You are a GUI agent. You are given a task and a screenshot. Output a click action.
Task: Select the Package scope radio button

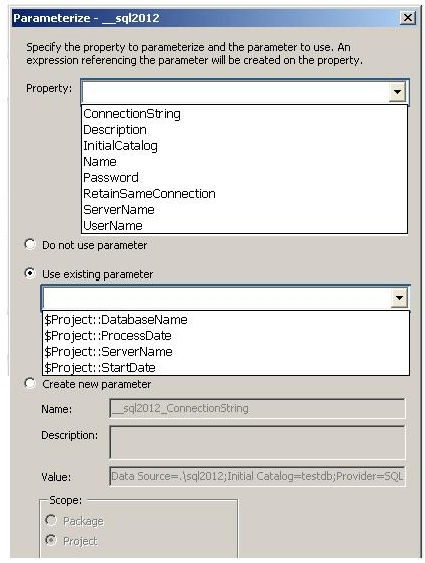51,520
